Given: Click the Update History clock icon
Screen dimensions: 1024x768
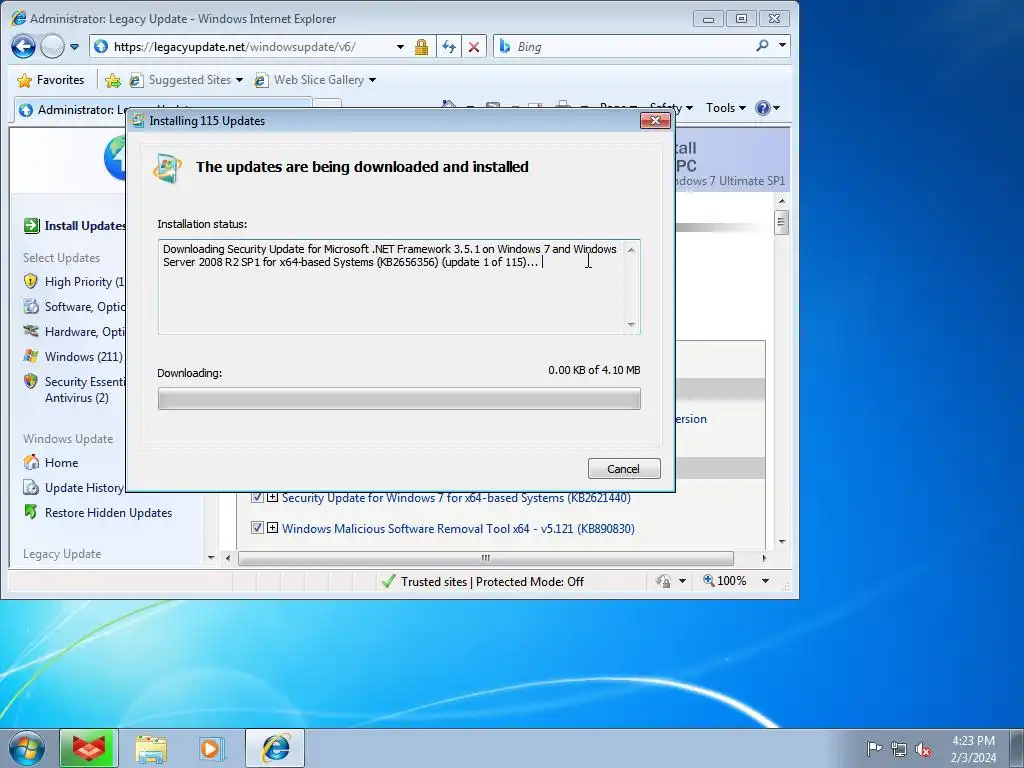Looking at the screenshot, I should (31, 487).
